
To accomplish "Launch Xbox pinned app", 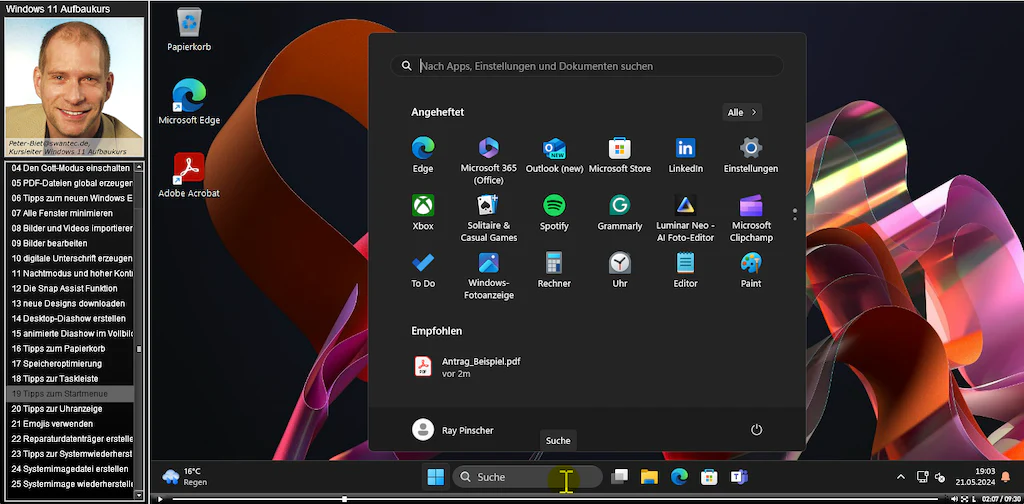I will (x=423, y=212).
